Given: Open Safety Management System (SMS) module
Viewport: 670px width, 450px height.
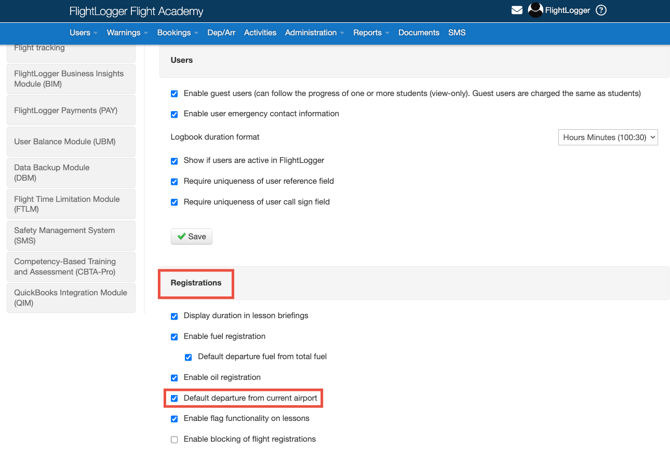Looking at the screenshot, I should pos(71,236).
